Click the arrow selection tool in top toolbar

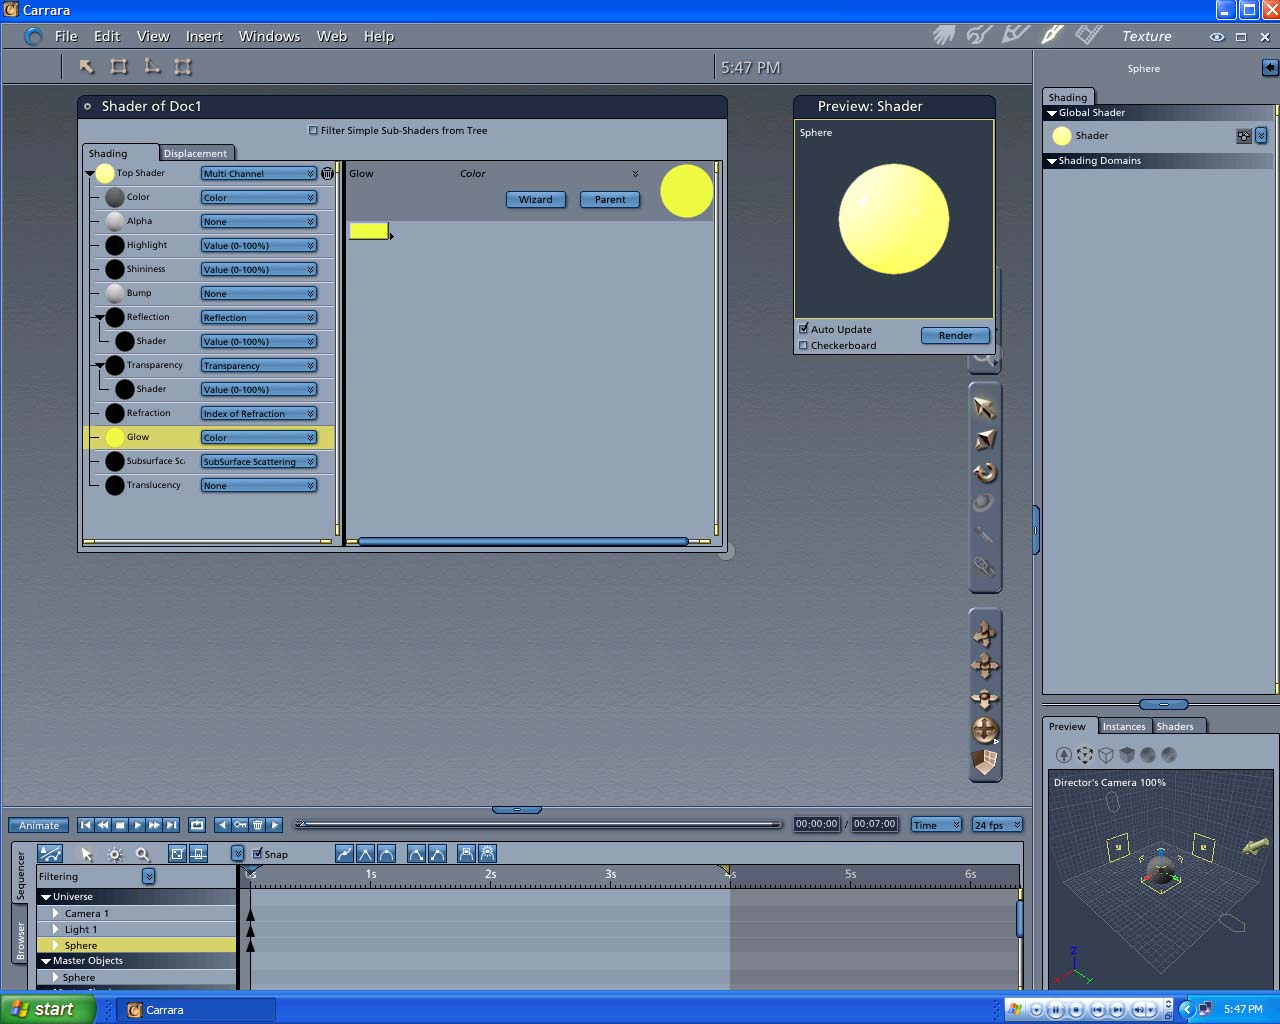pos(87,67)
